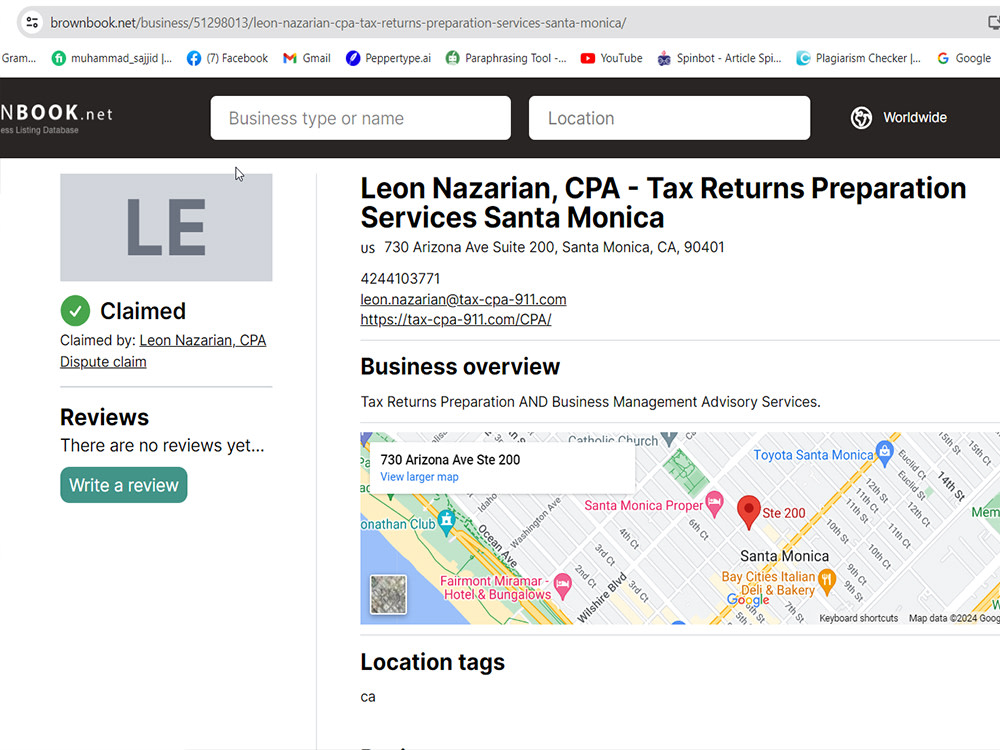Click the Brownbook.net site logo
Image resolution: width=1000 pixels, height=750 pixels.
coord(56,117)
